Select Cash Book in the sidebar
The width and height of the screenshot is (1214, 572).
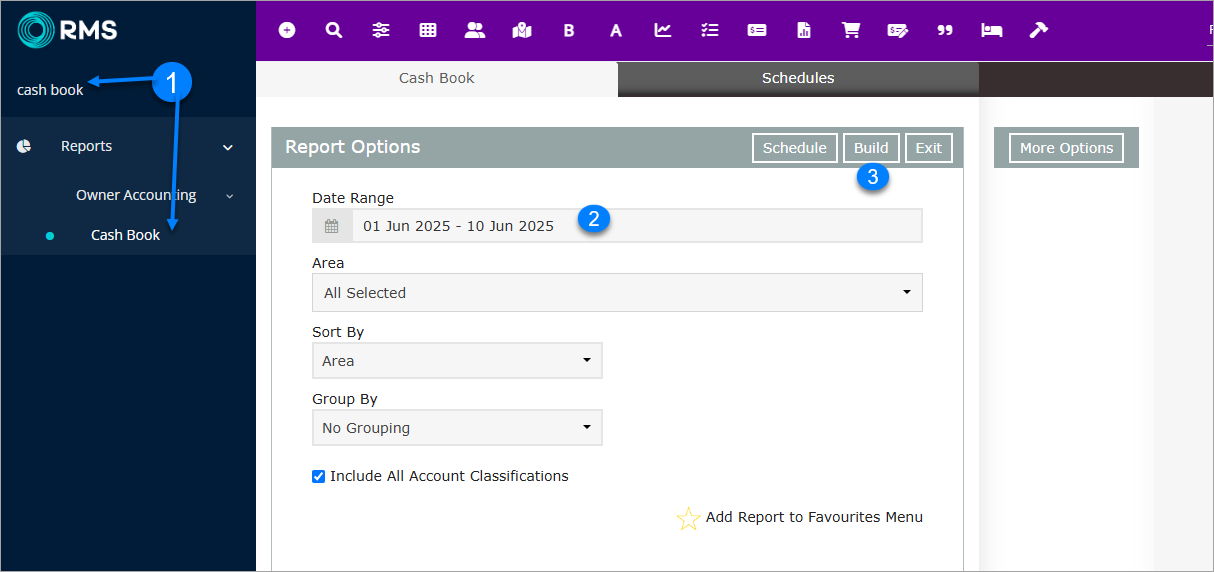tap(125, 235)
